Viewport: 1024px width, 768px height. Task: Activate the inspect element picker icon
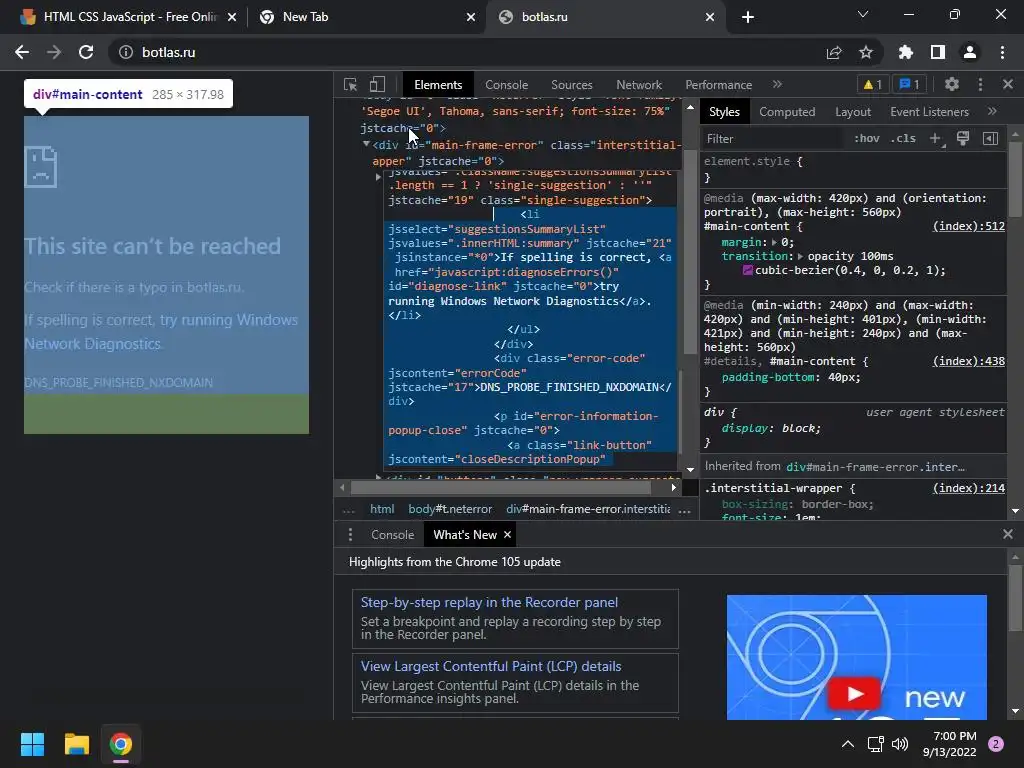[351, 84]
